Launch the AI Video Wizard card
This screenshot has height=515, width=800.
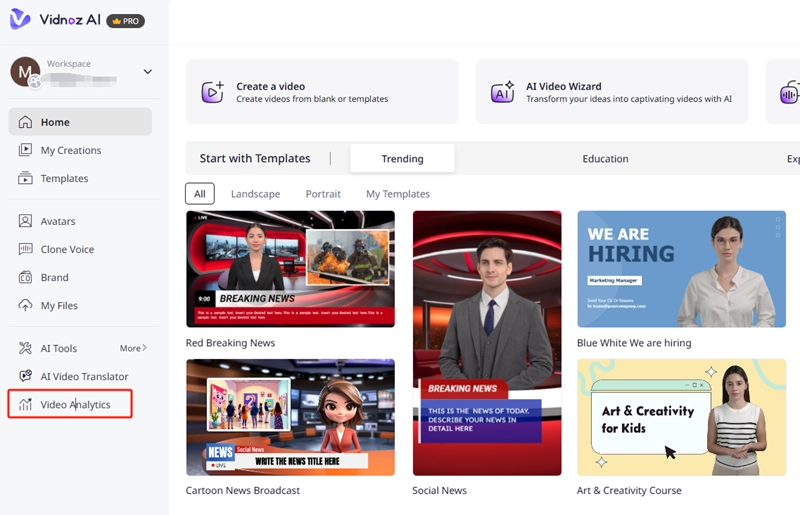click(611, 92)
